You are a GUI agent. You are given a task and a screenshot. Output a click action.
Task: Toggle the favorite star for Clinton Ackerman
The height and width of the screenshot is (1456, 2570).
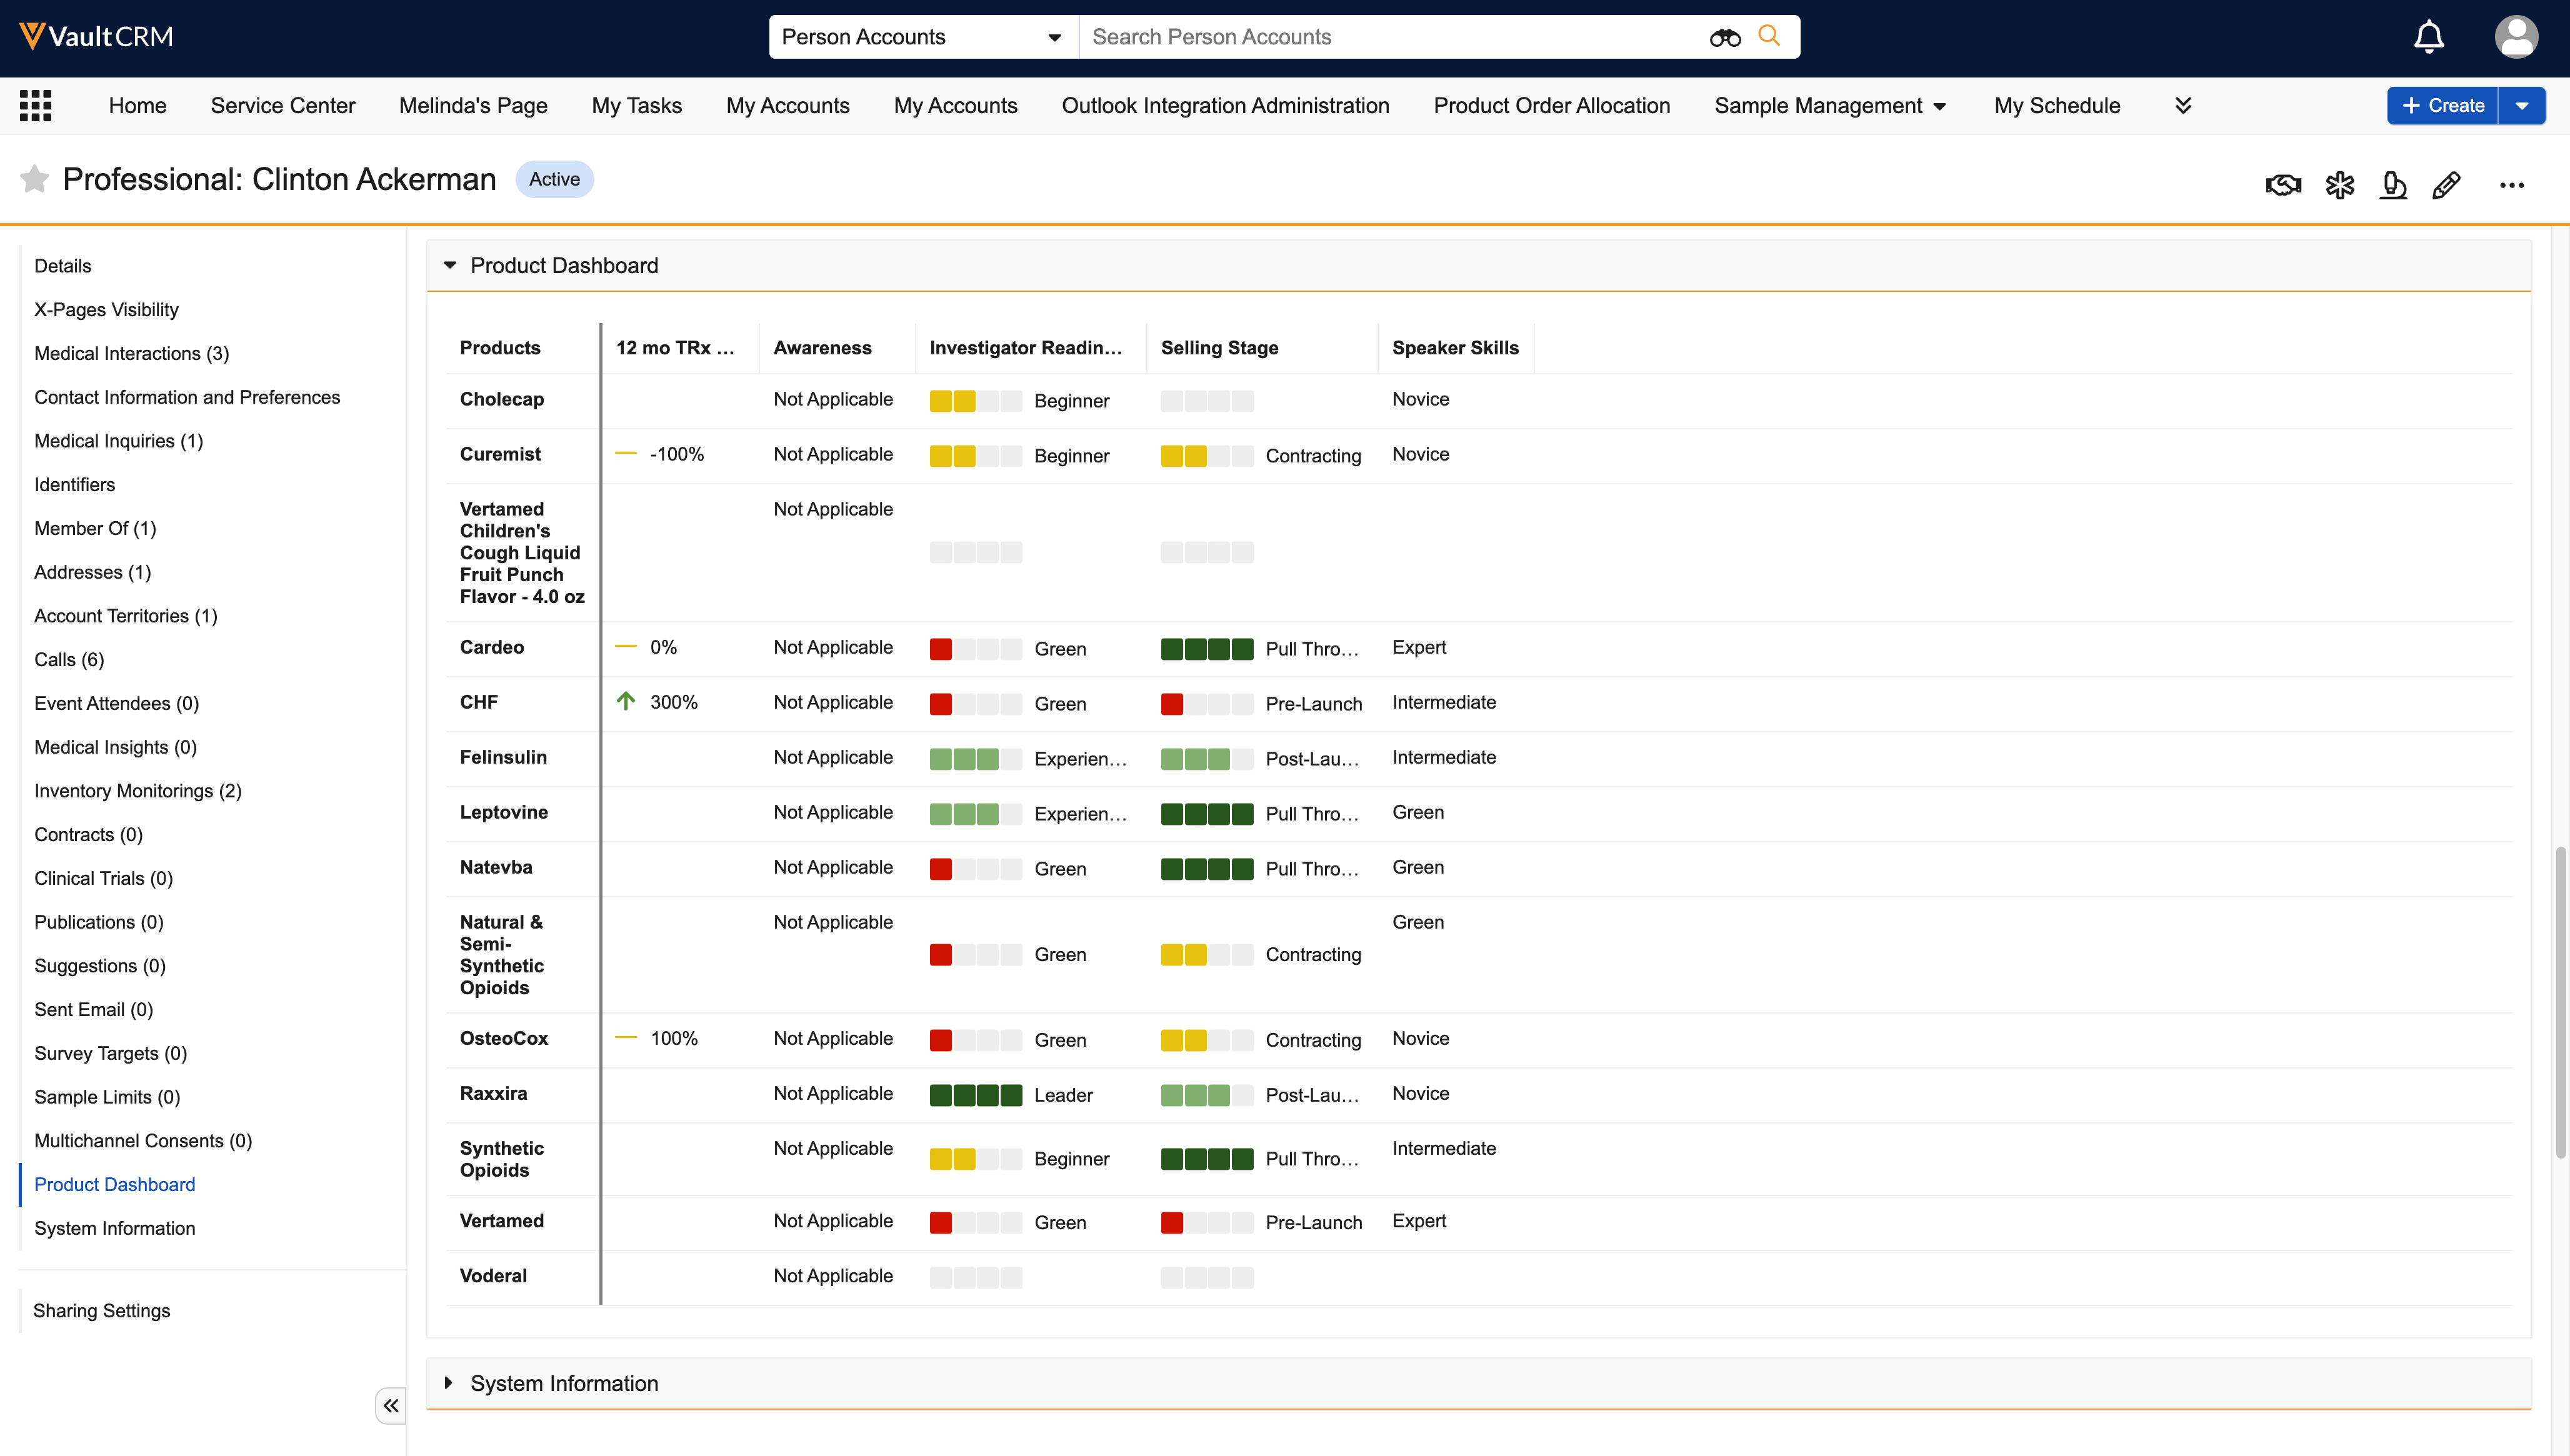pos(34,179)
